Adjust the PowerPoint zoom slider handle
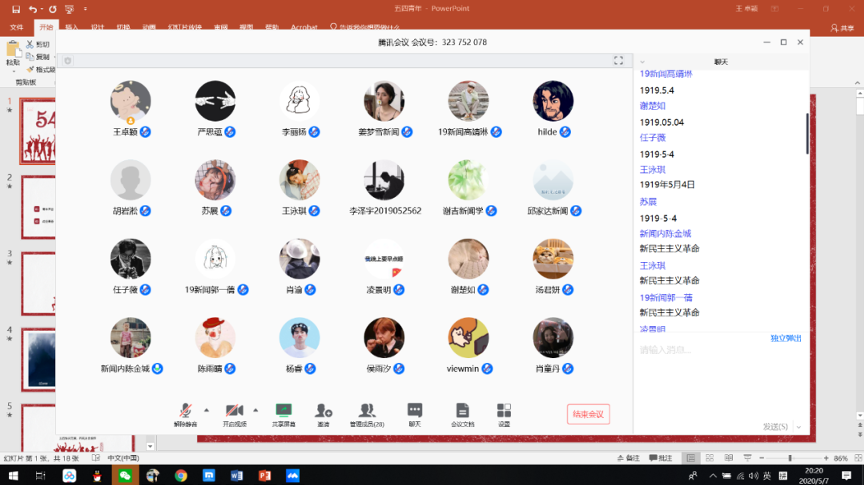 coord(790,458)
